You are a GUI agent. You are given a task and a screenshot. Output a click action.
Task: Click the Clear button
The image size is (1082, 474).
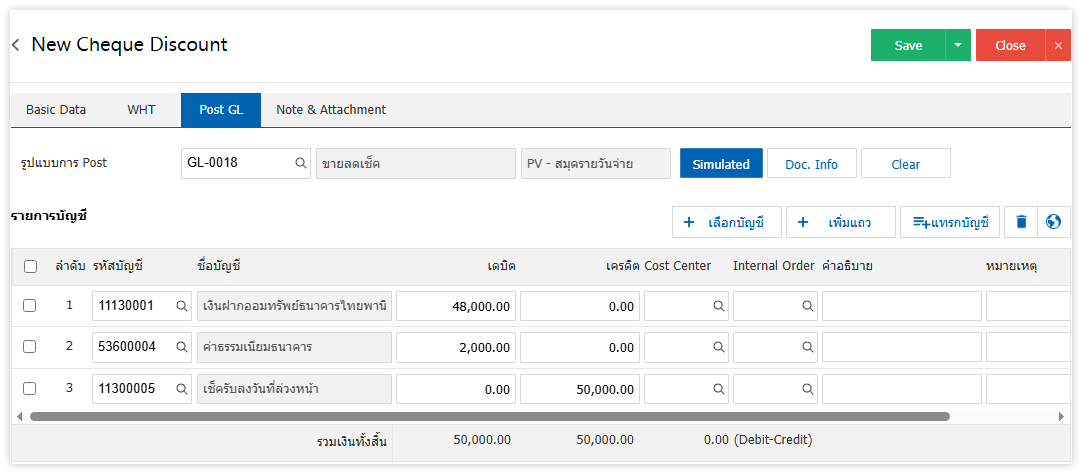(905, 164)
